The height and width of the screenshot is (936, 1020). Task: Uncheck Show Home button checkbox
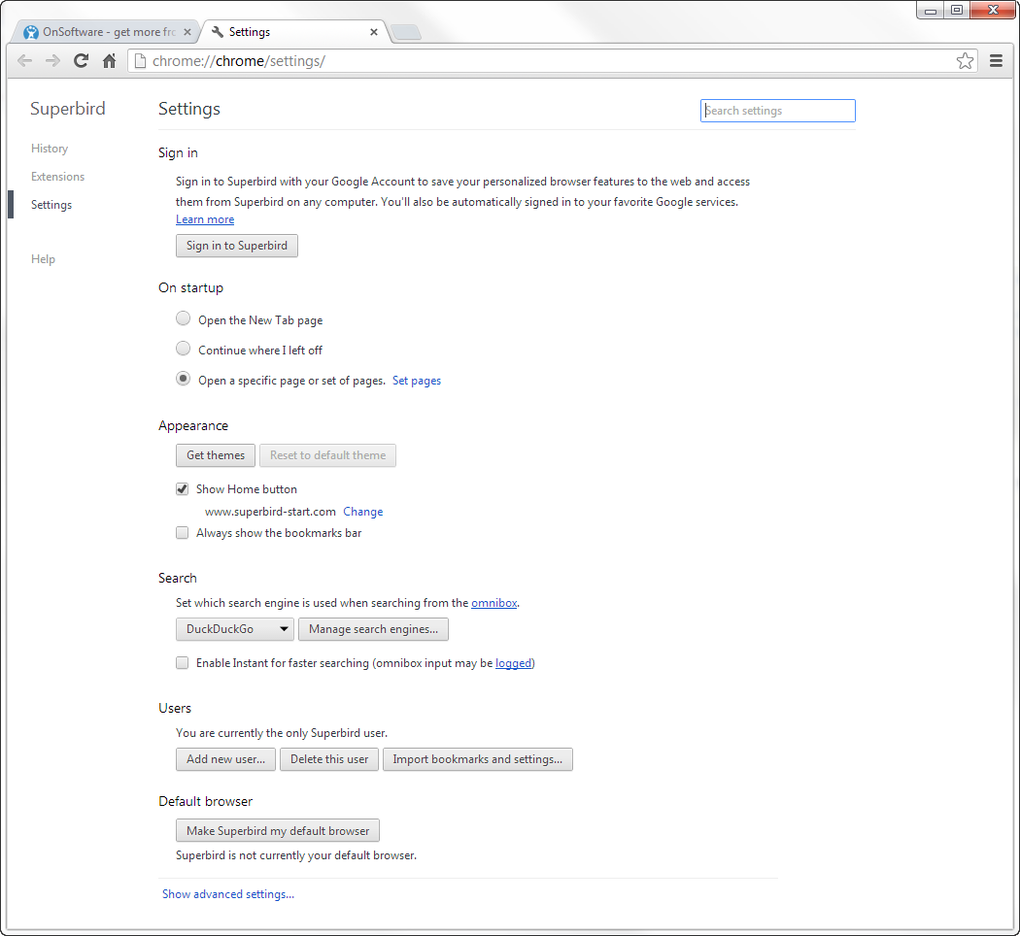coord(182,489)
